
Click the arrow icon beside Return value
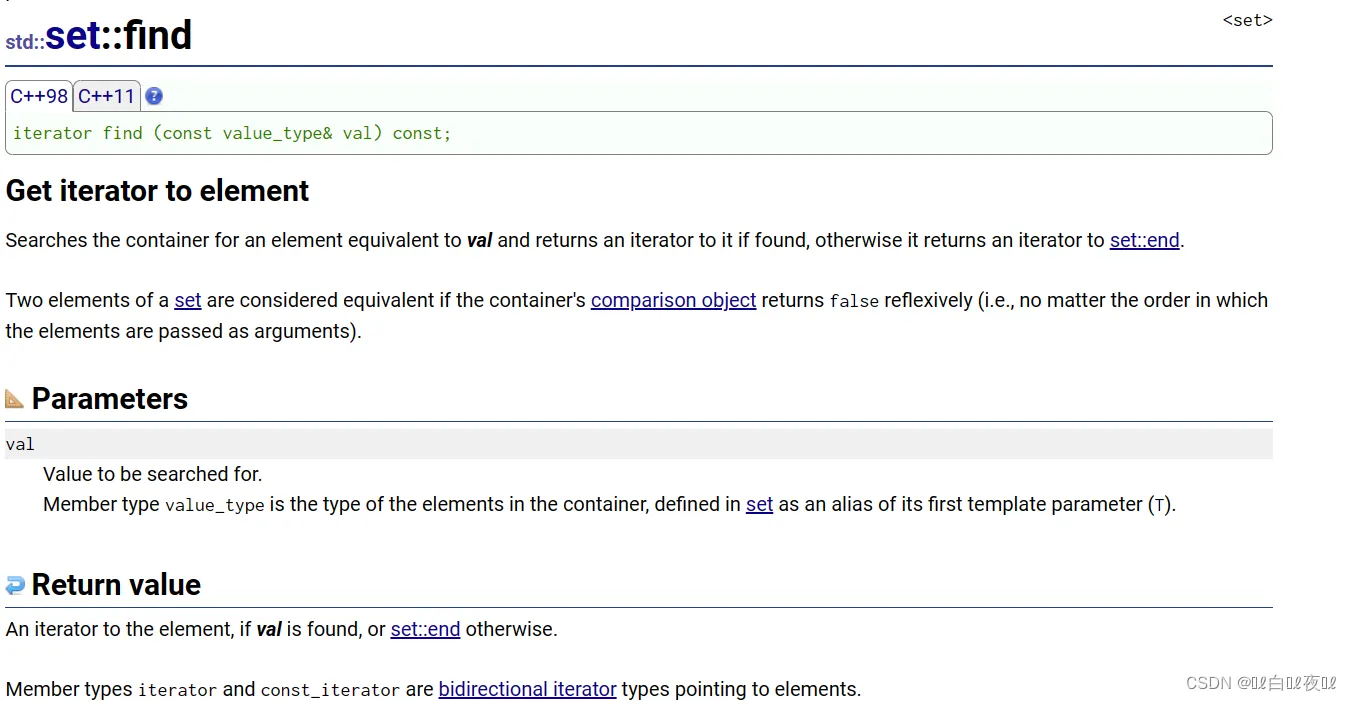(x=15, y=585)
